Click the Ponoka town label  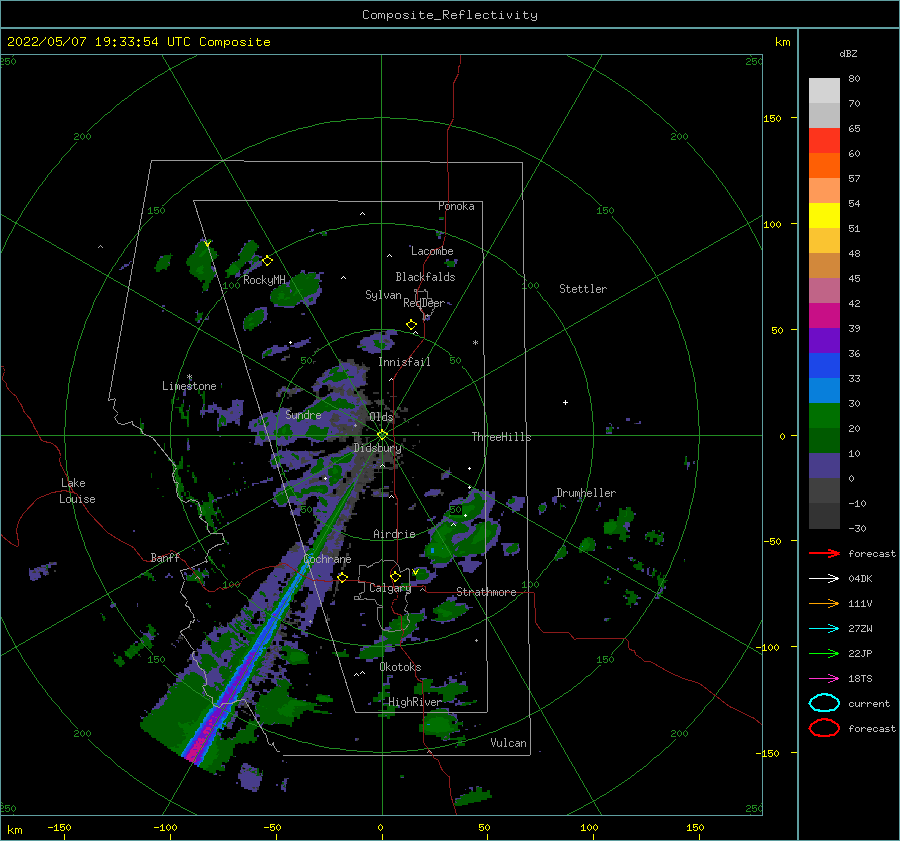(x=456, y=206)
